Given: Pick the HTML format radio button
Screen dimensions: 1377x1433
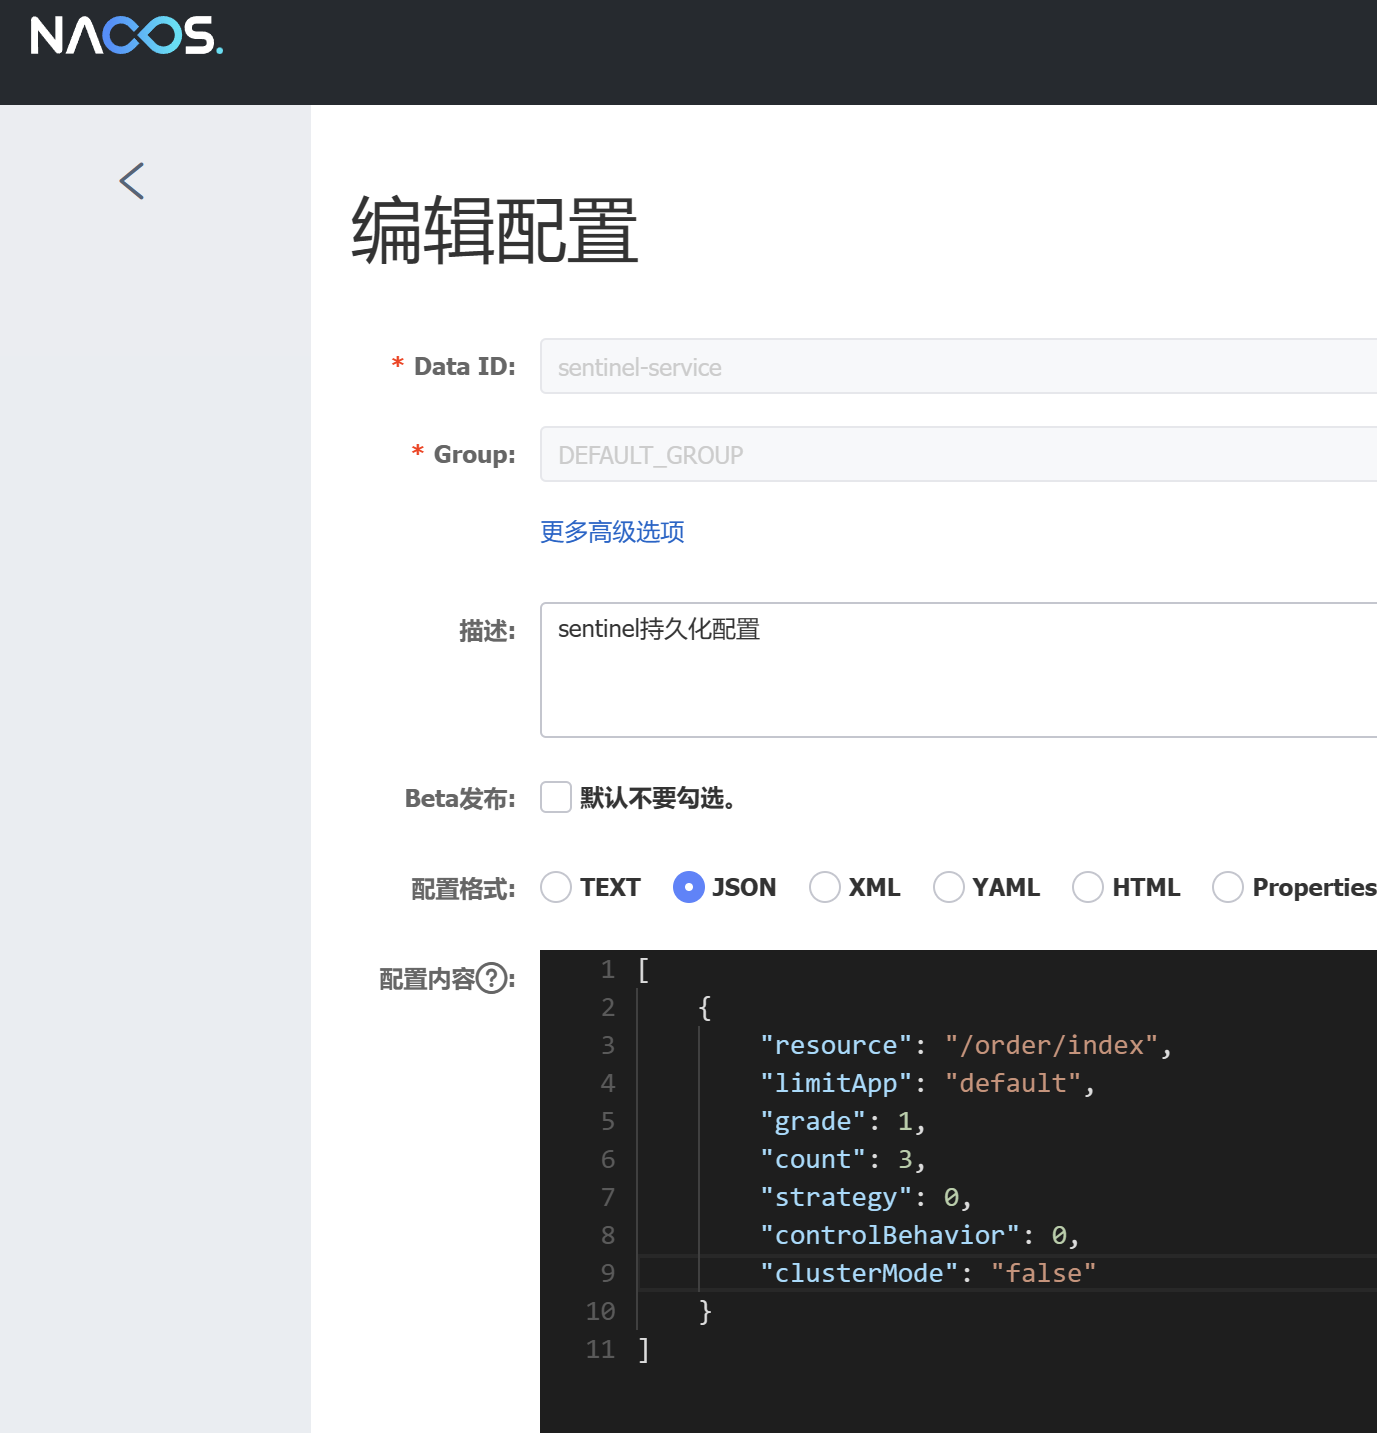Looking at the screenshot, I should click(x=1088, y=887).
